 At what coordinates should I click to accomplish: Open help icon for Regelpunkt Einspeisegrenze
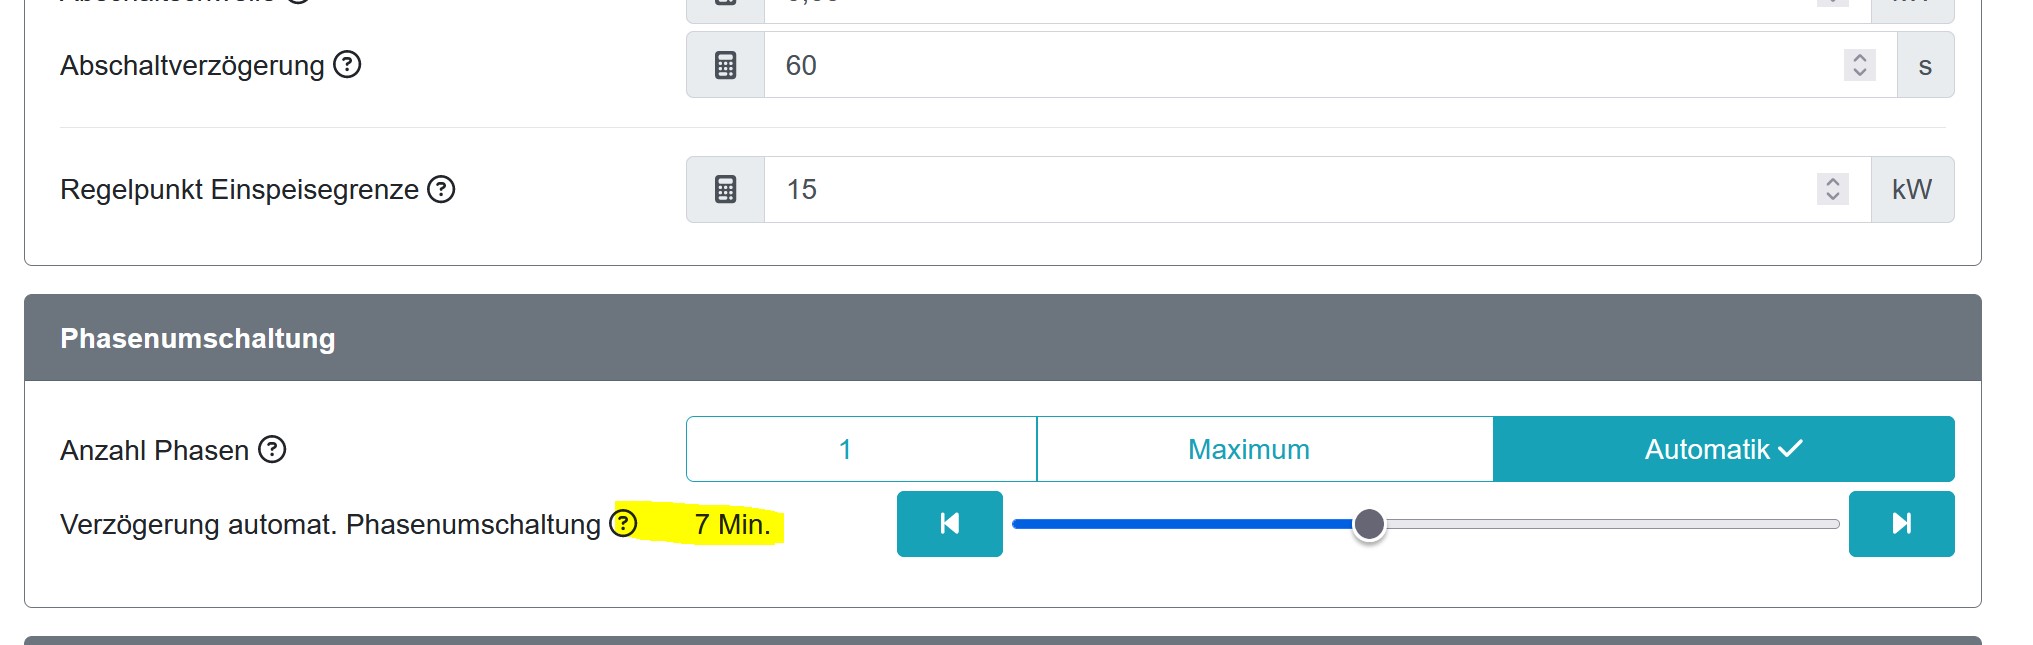click(441, 189)
